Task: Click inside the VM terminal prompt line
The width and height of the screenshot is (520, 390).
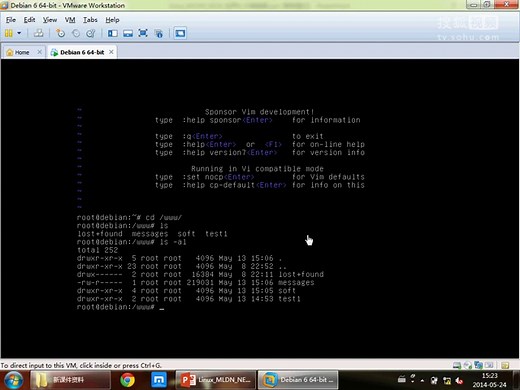Action: pyautogui.click(x=120, y=307)
